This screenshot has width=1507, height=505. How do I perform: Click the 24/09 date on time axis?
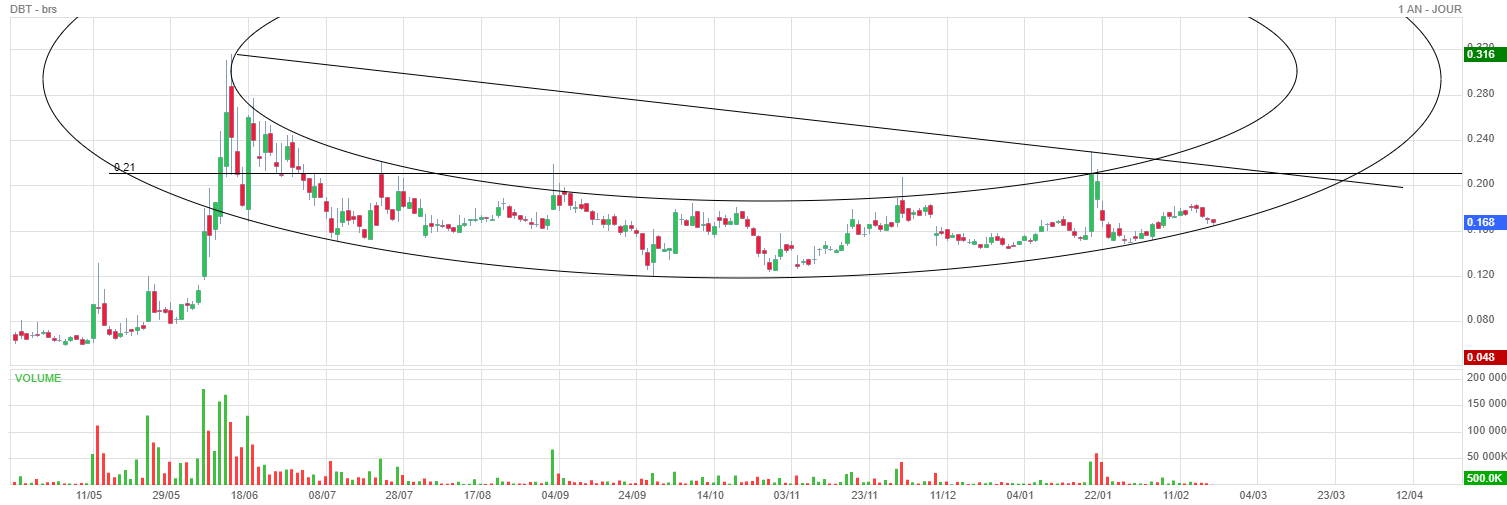(x=633, y=495)
